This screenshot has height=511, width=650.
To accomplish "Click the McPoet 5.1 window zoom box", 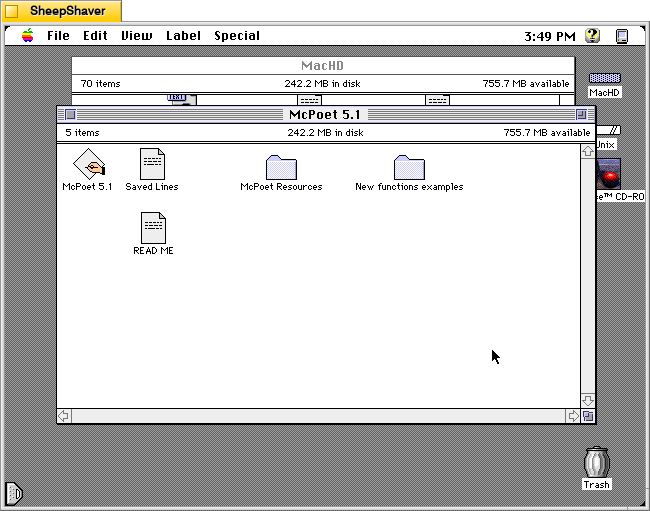I will (581, 114).
